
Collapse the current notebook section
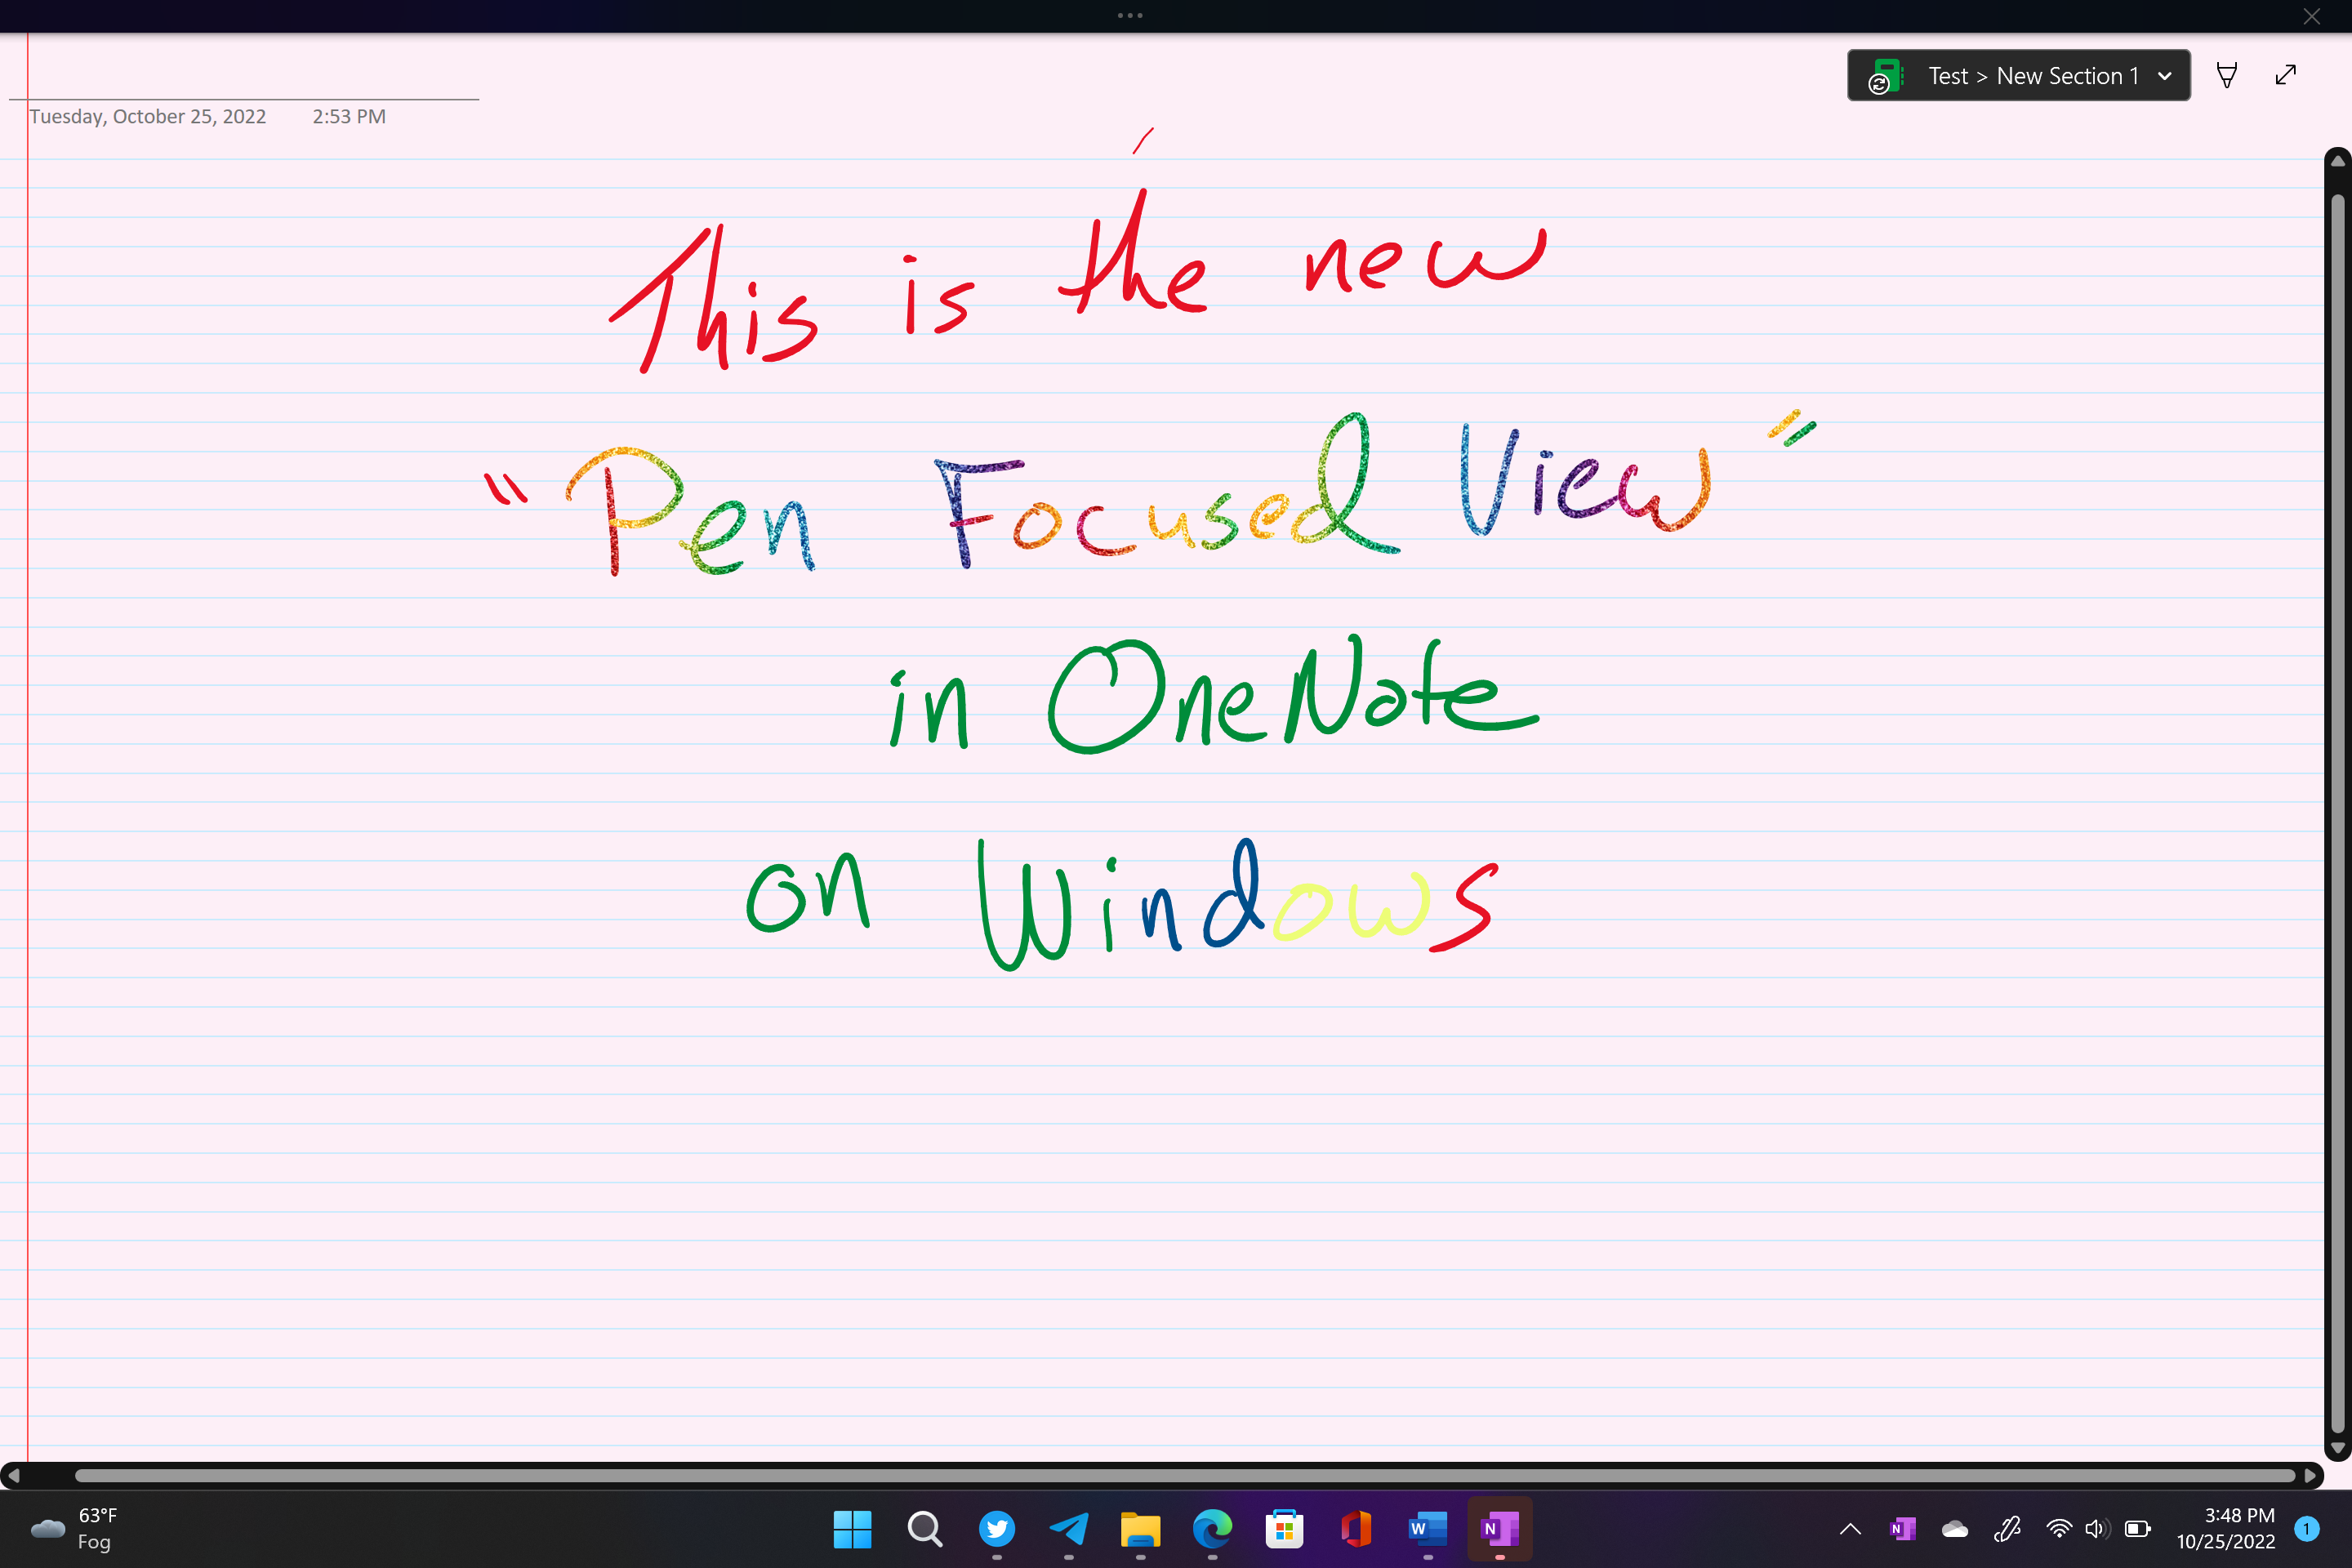[x=2165, y=73]
